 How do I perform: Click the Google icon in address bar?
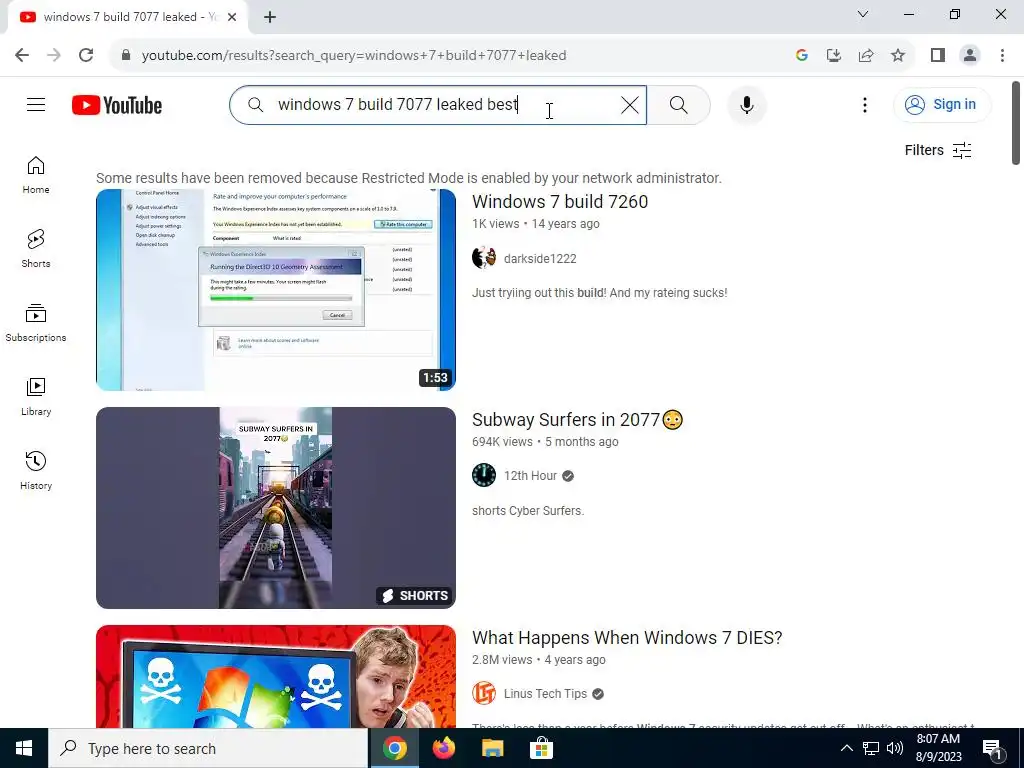(802, 55)
